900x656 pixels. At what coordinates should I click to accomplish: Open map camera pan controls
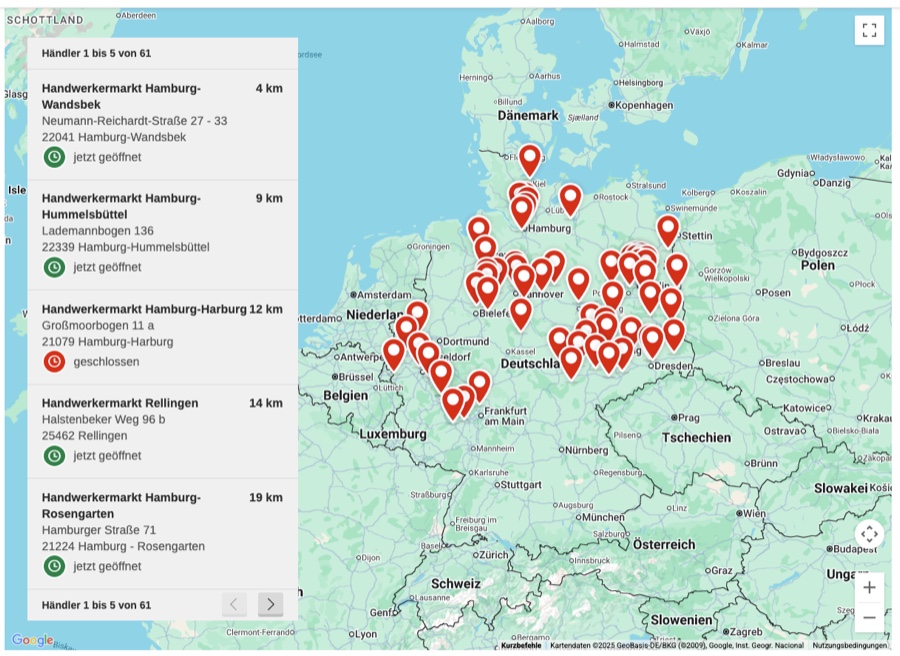coord(869,534)
